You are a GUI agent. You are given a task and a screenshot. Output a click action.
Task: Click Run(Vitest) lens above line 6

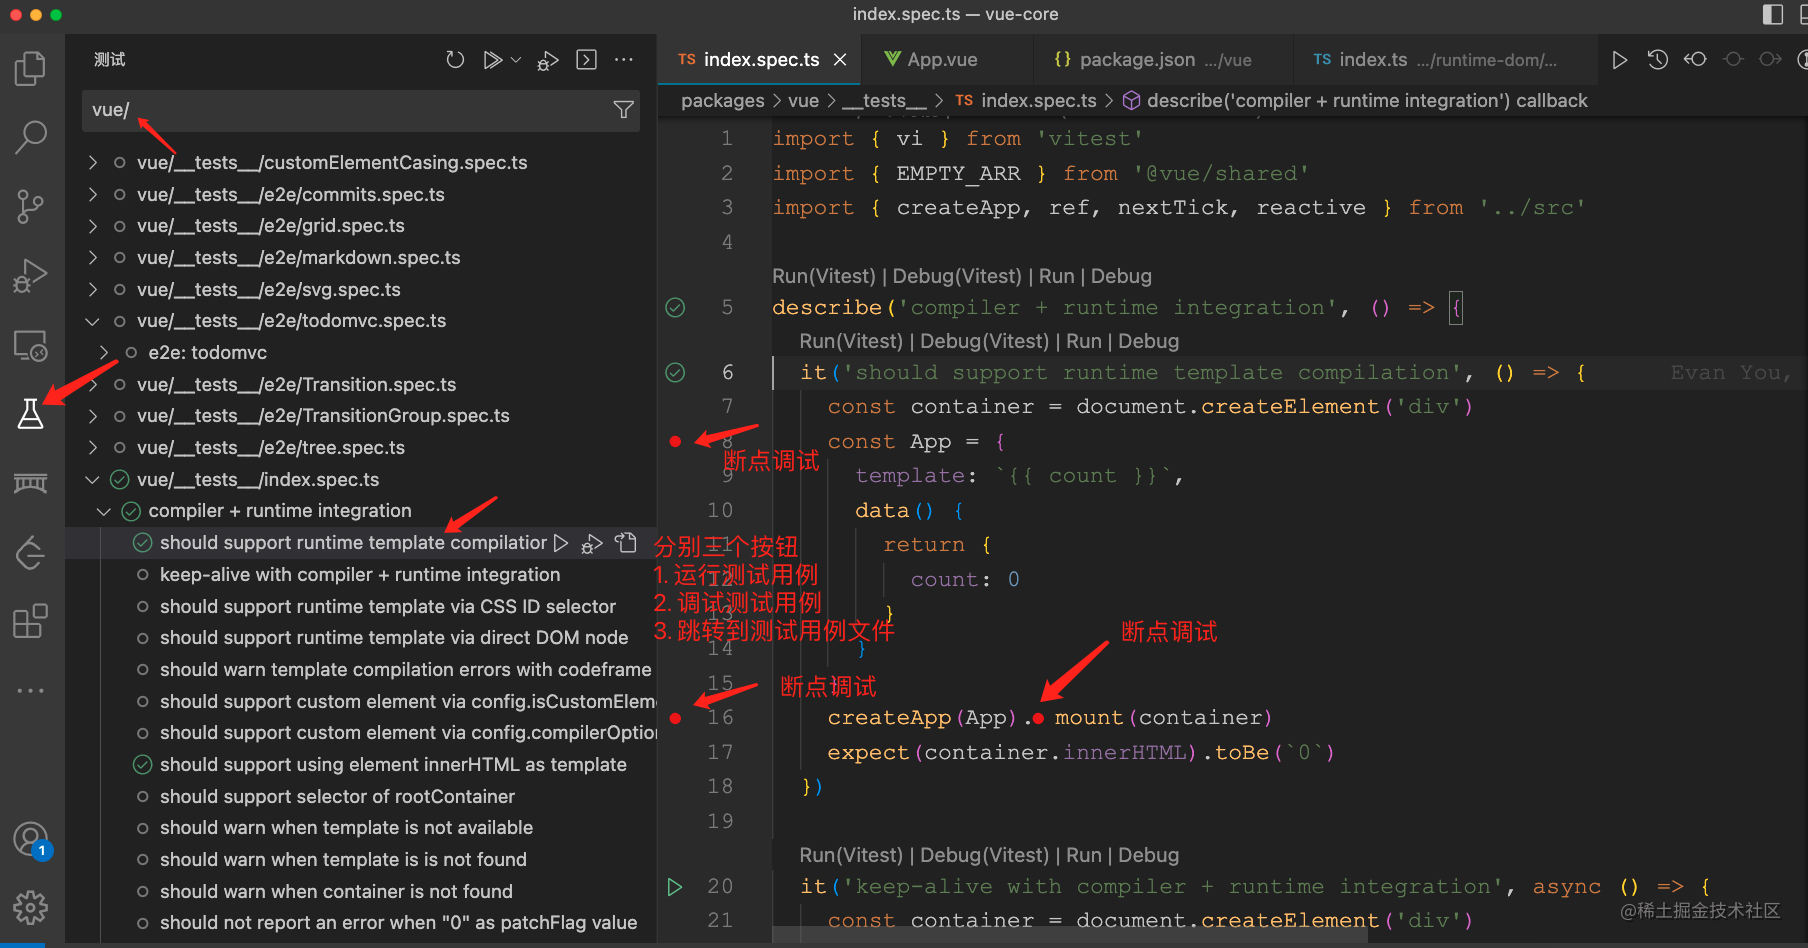(x=851, y=341)
